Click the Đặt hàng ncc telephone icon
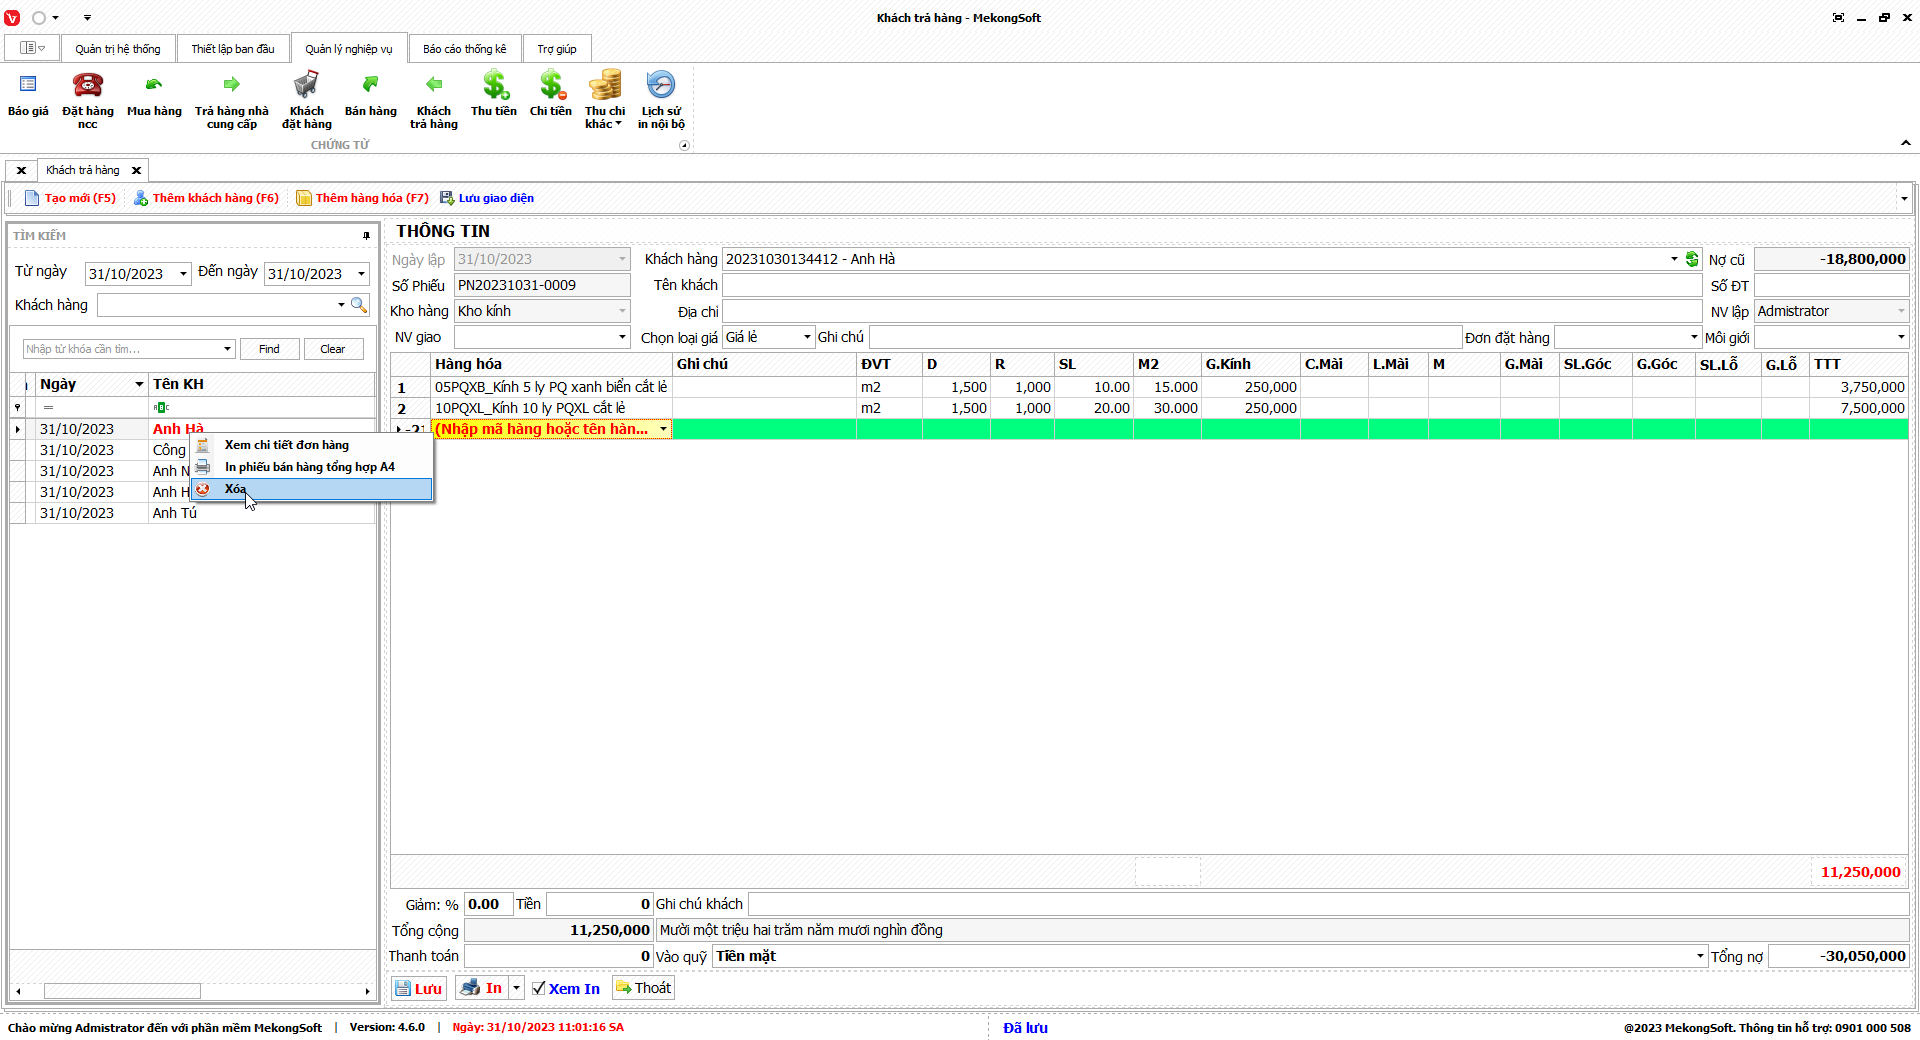 click(88, 86)
